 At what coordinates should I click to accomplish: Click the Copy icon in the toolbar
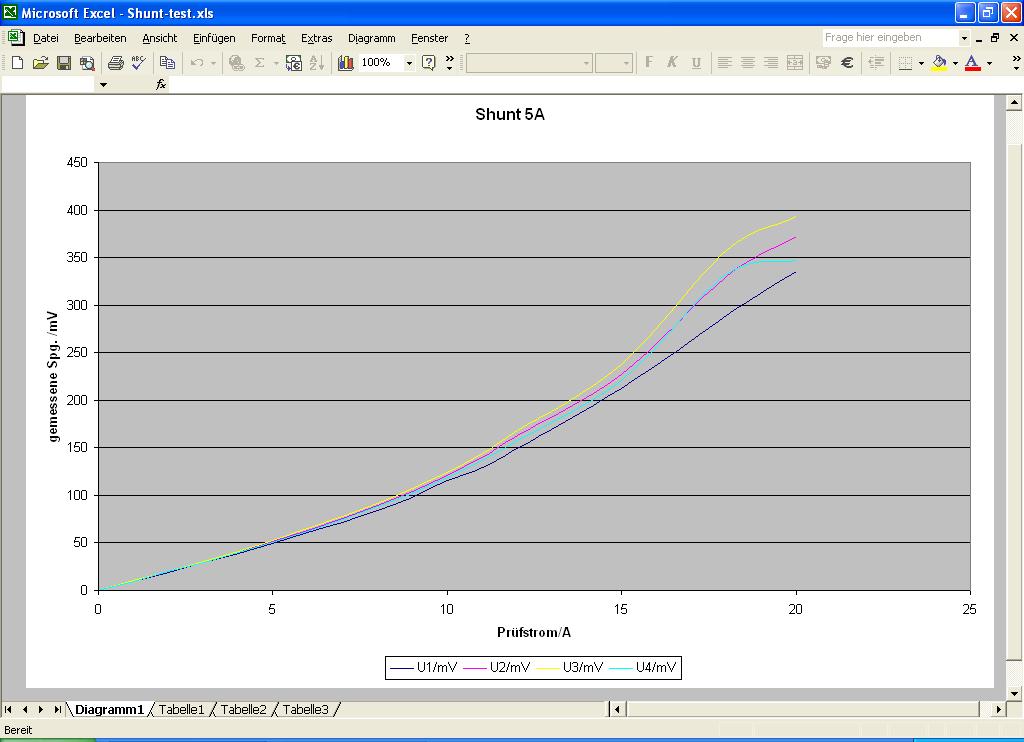tap(167, 63)
